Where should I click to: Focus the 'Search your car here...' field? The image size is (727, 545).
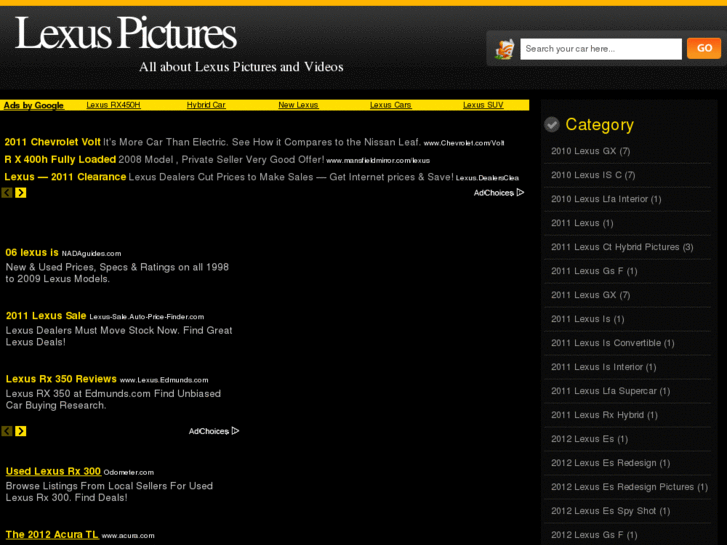point(601,49)
